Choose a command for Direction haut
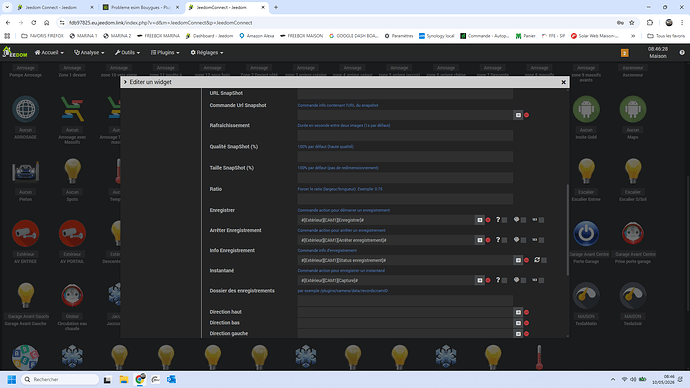This screenshot has height=388, width=690. point(518,312)
